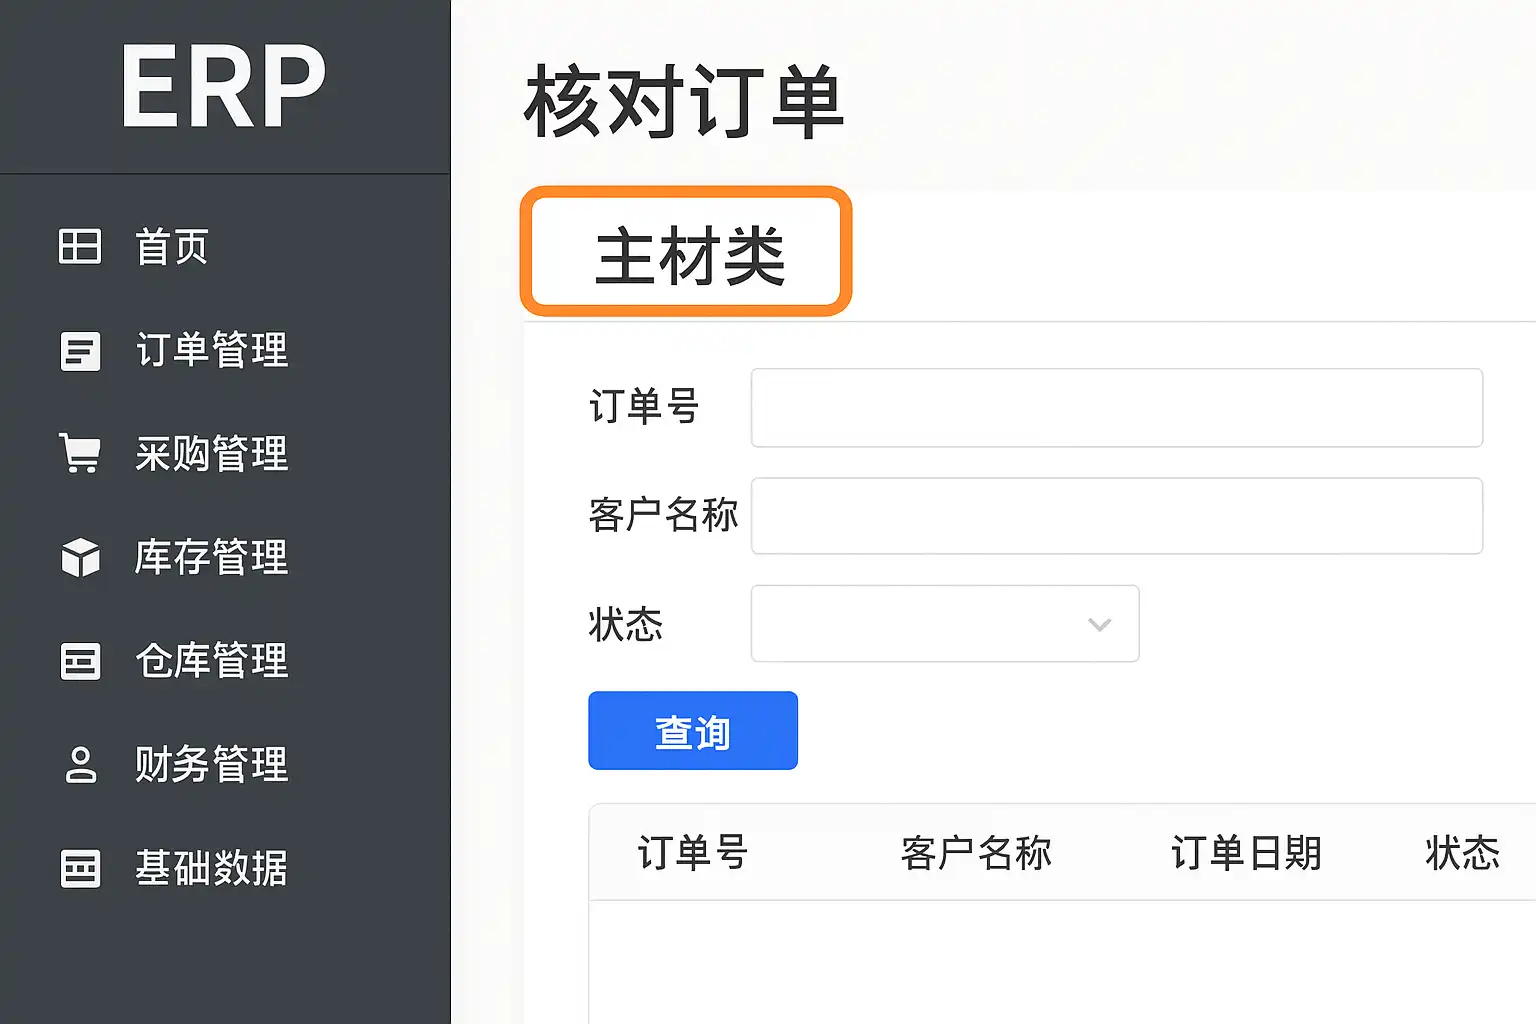The width and height of the screenshot is (1536, 1024).
Task: Click the 首页 home grid icon
Action: tap(80, 246)
